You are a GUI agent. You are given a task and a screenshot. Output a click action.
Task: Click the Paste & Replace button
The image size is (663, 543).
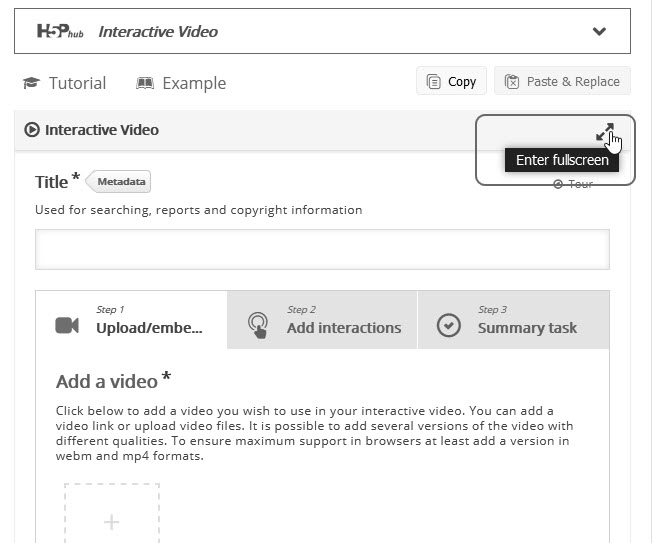pyautogui.click(x=562, y=81)
